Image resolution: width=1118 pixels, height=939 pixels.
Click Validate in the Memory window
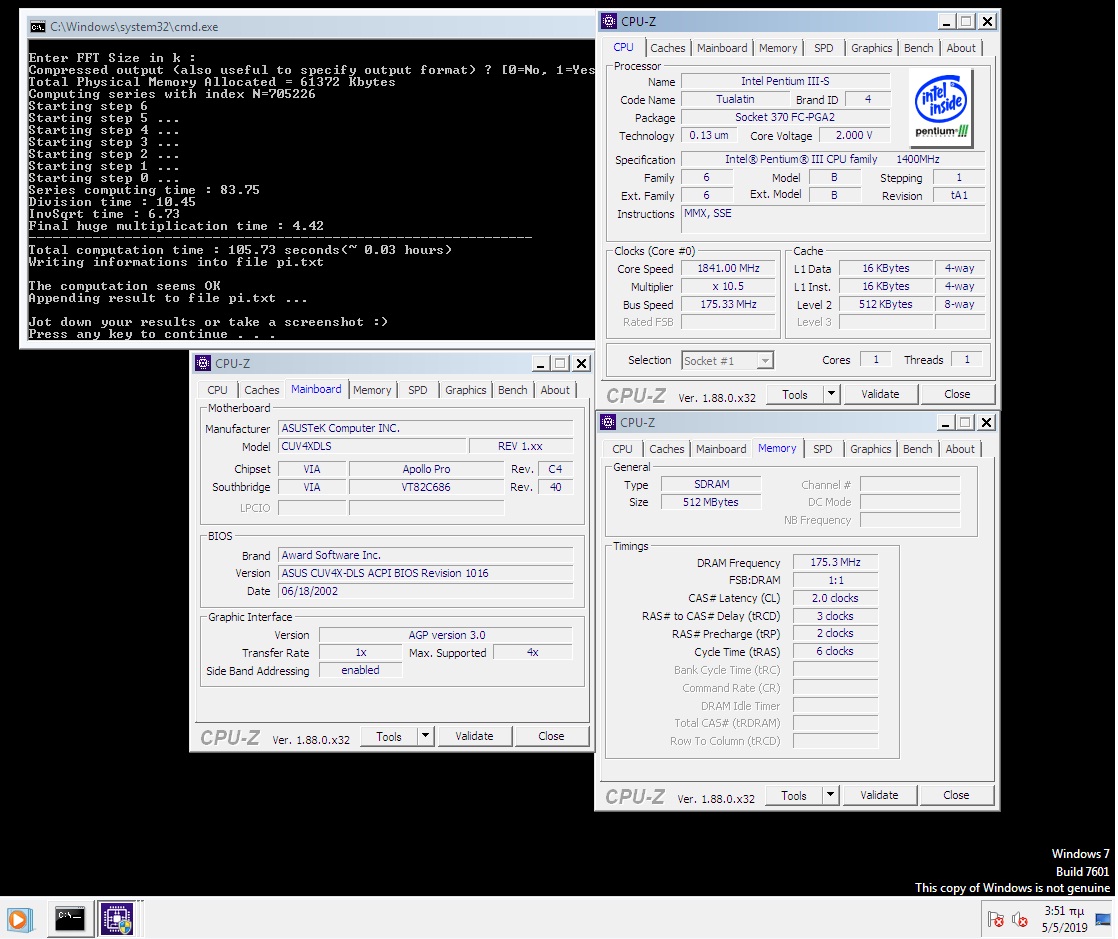879,795
